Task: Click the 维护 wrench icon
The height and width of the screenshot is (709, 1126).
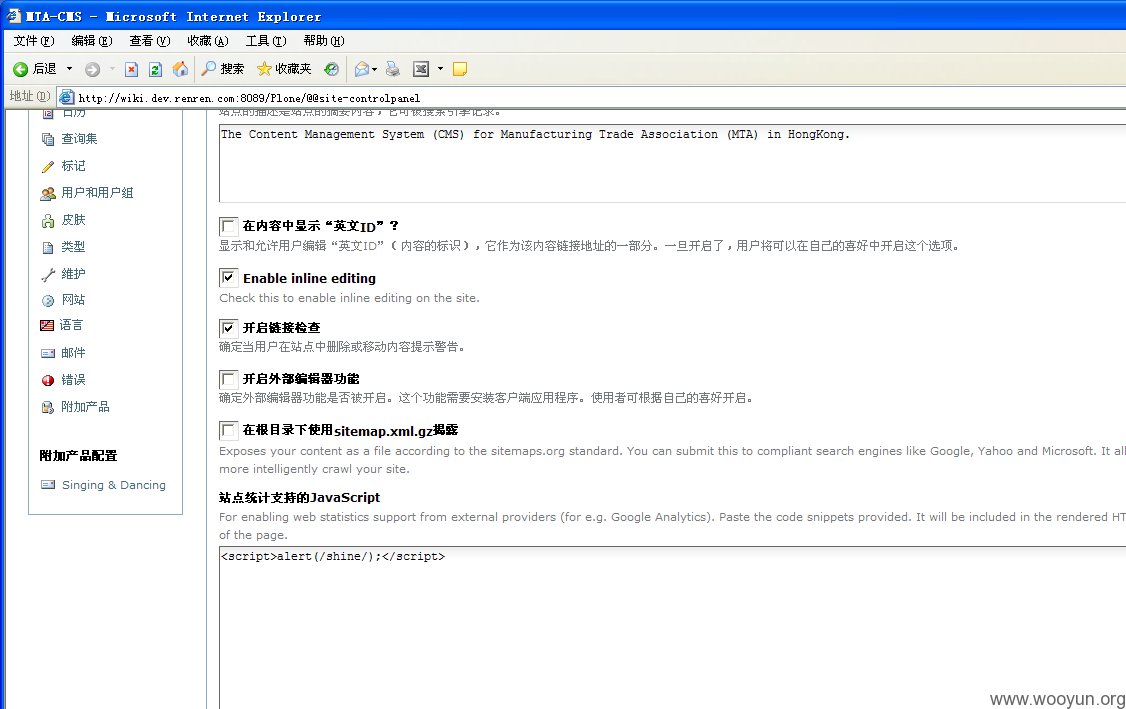Action: [x=47, y=274]
